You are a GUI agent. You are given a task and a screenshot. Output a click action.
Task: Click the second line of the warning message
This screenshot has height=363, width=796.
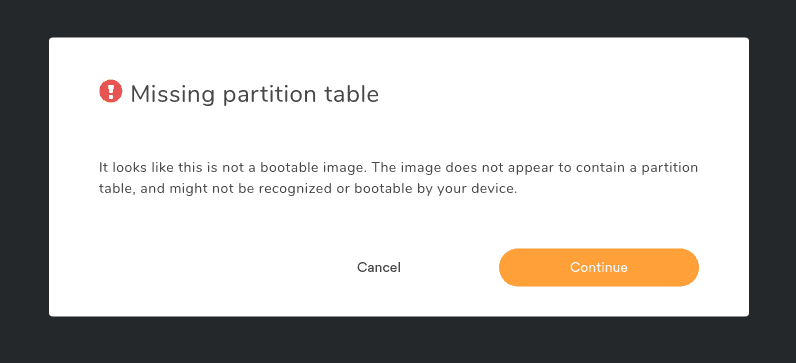(x=308, y=189)
